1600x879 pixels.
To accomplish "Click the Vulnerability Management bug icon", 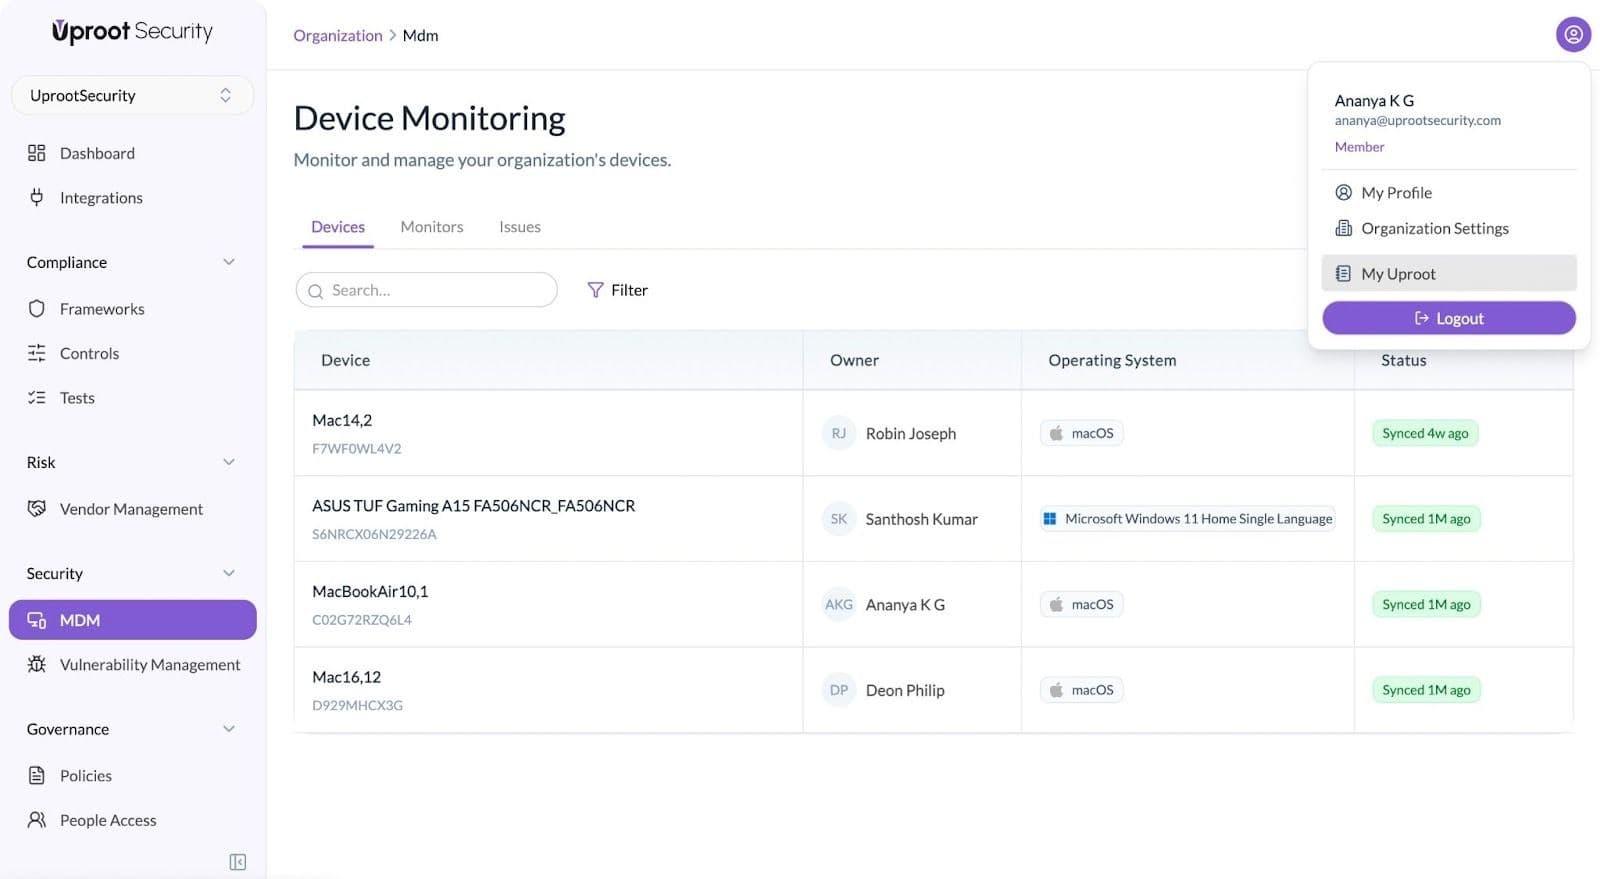I will (37, 664).
